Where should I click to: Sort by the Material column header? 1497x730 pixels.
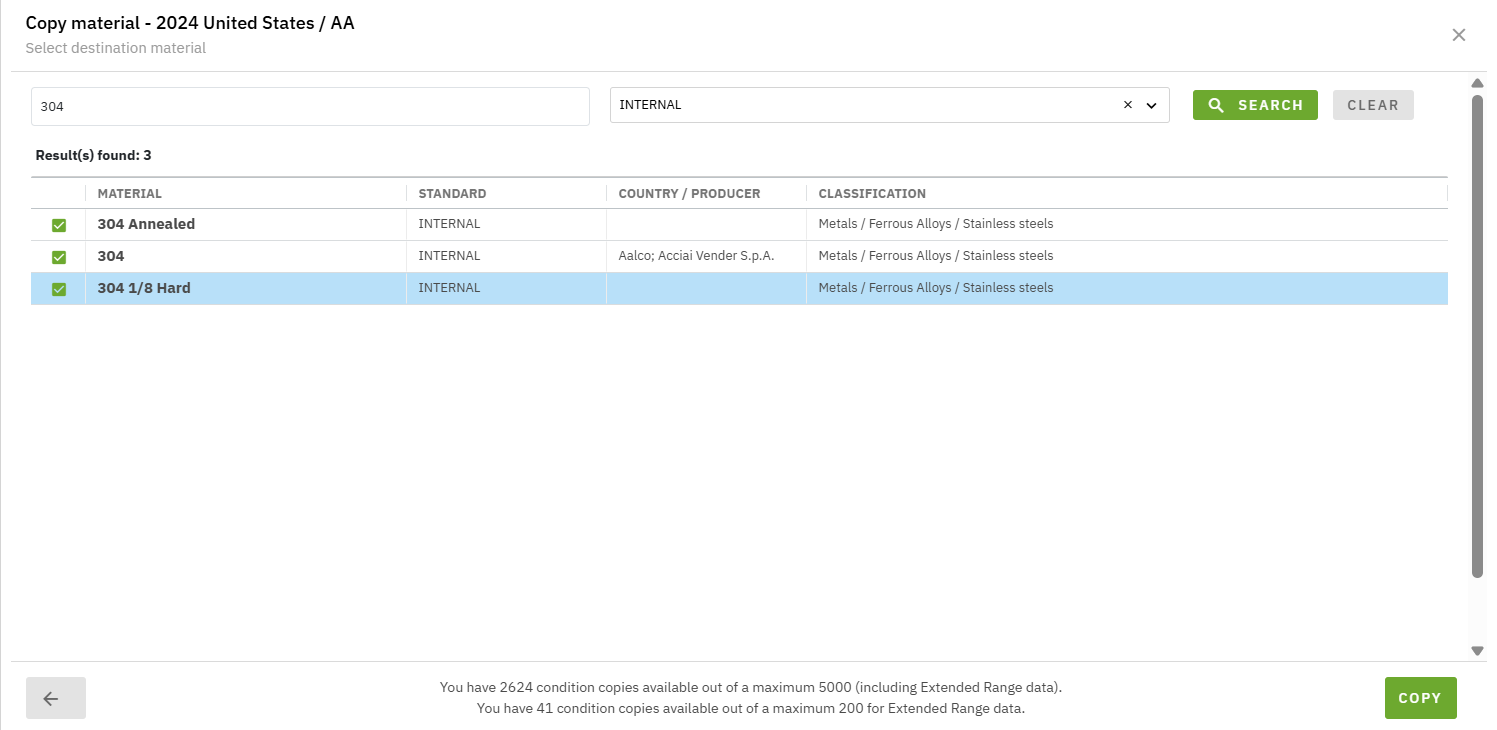tap(130, 194)
